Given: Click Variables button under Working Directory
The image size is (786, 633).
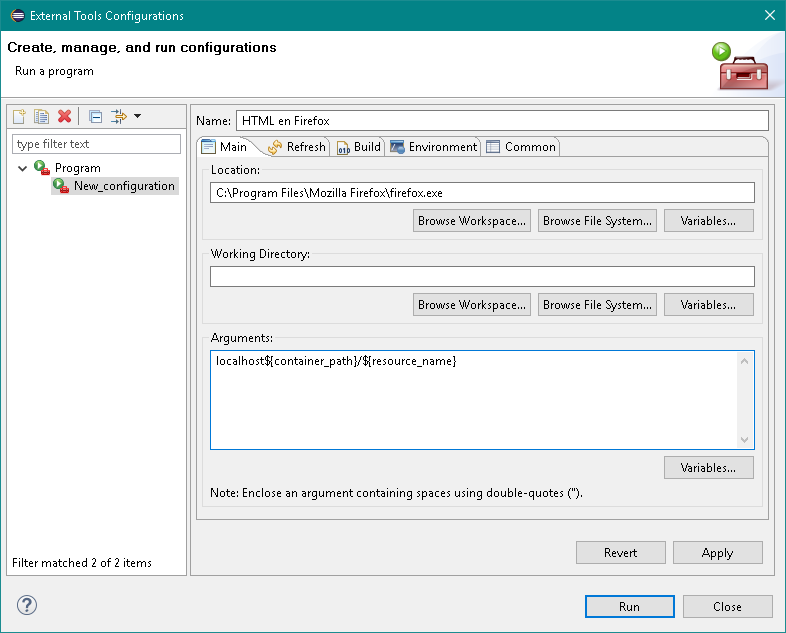Looking at the screenshot, I should click(708, 305).
